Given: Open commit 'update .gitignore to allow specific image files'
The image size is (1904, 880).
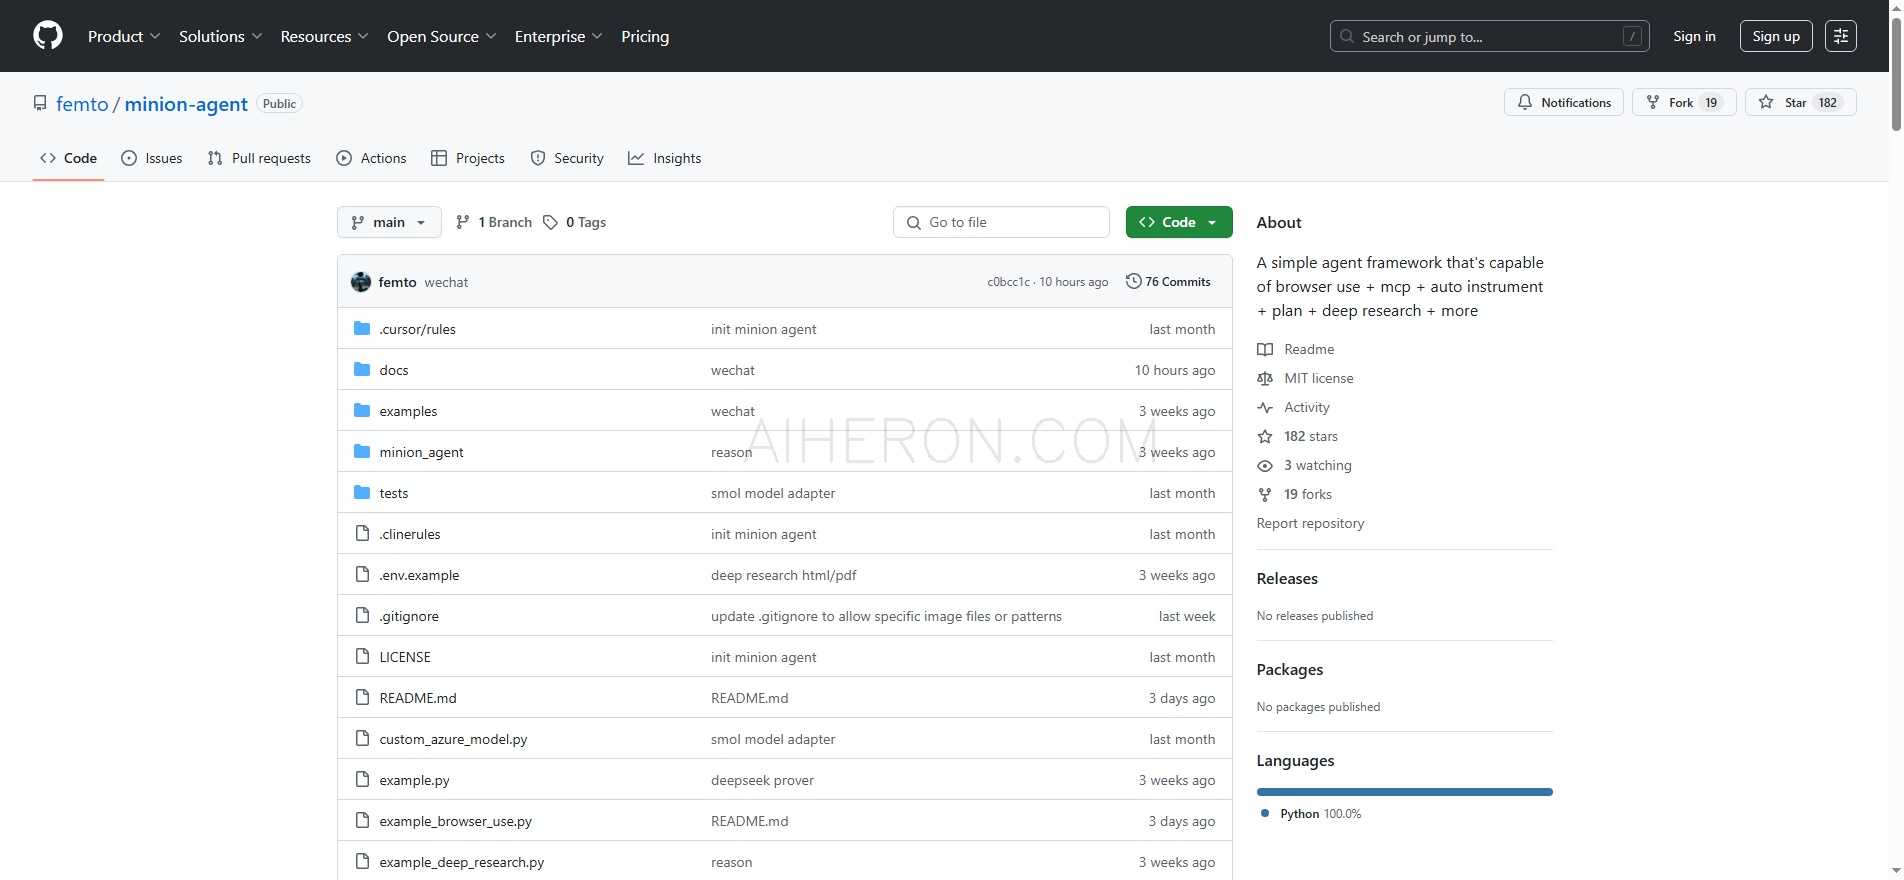Looking at the screenshot, I should click(886, 616).
